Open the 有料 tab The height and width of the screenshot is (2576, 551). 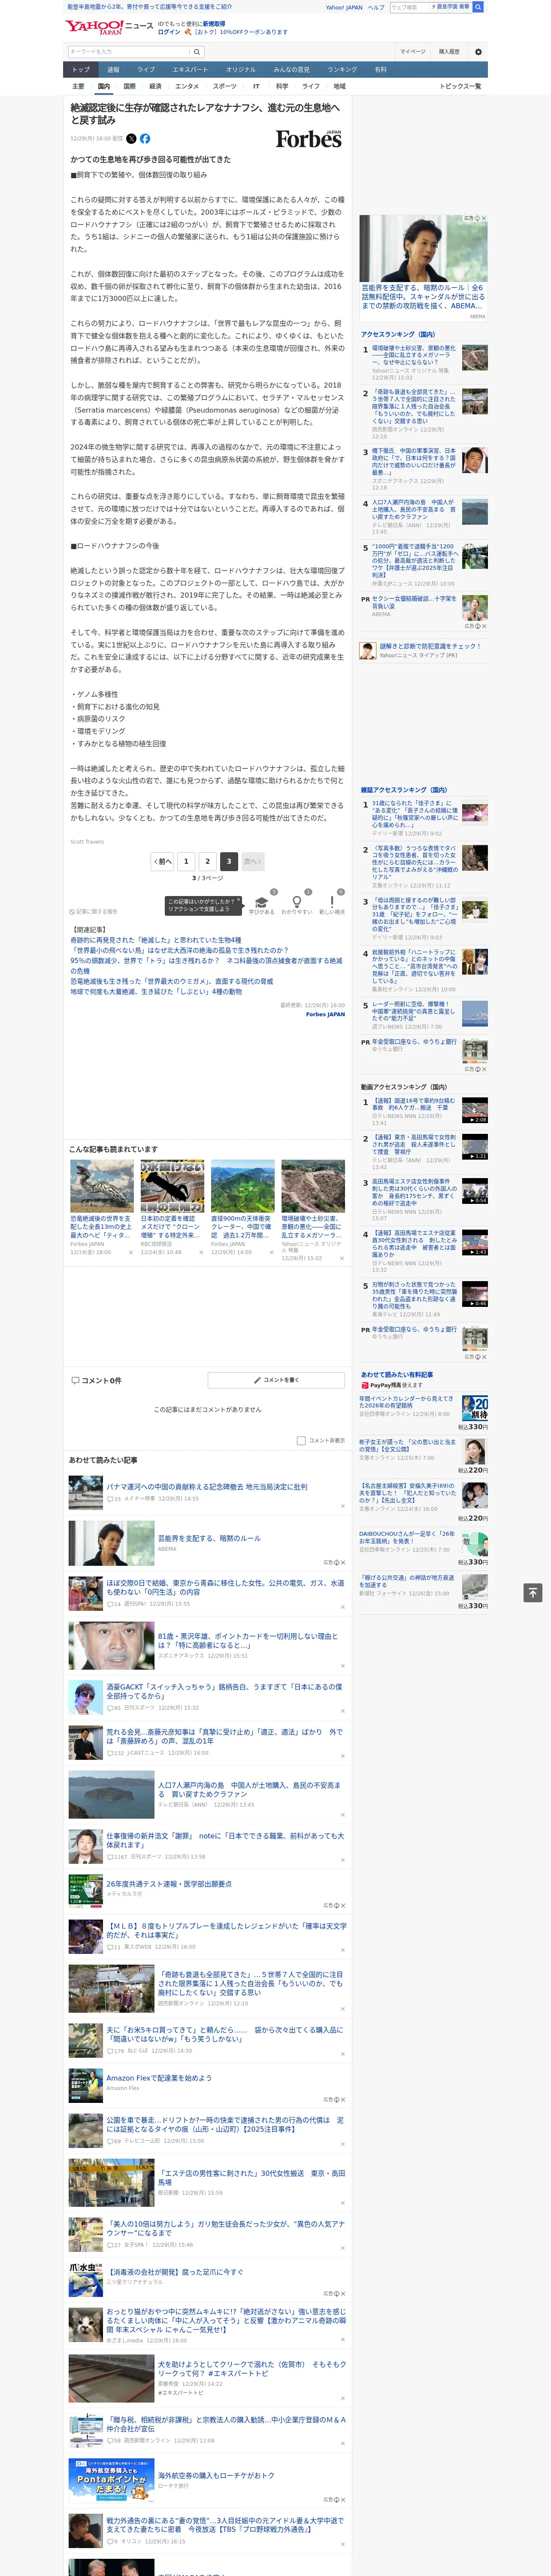(x=380, y=70)
